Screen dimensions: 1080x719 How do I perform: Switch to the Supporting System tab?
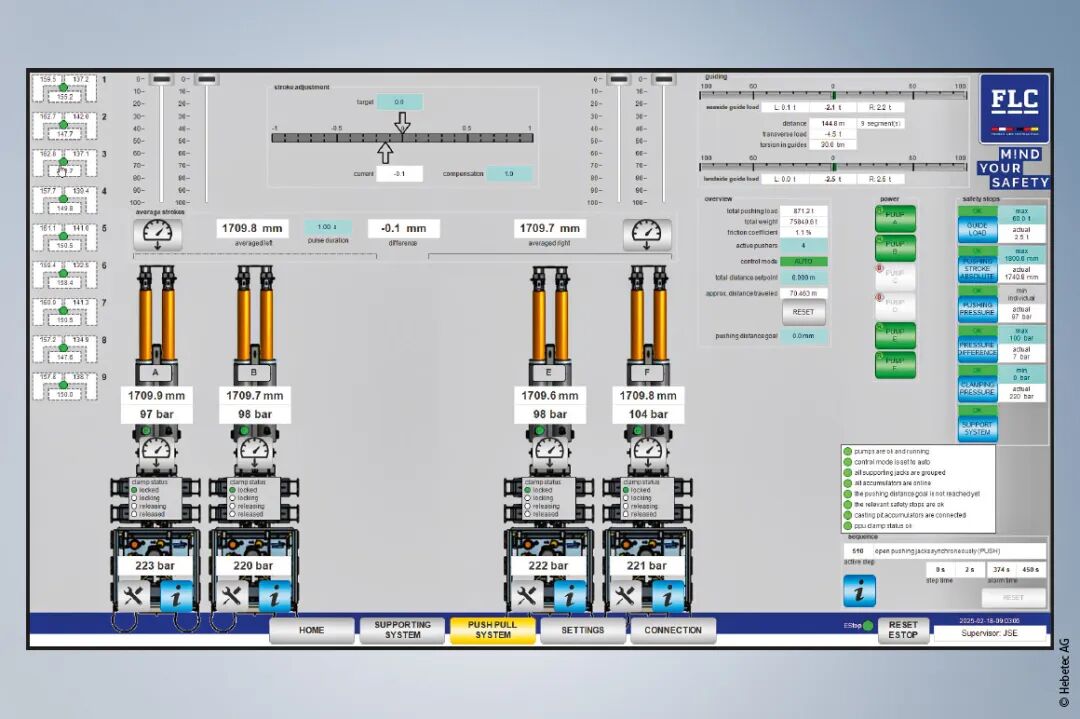[402, 630]
